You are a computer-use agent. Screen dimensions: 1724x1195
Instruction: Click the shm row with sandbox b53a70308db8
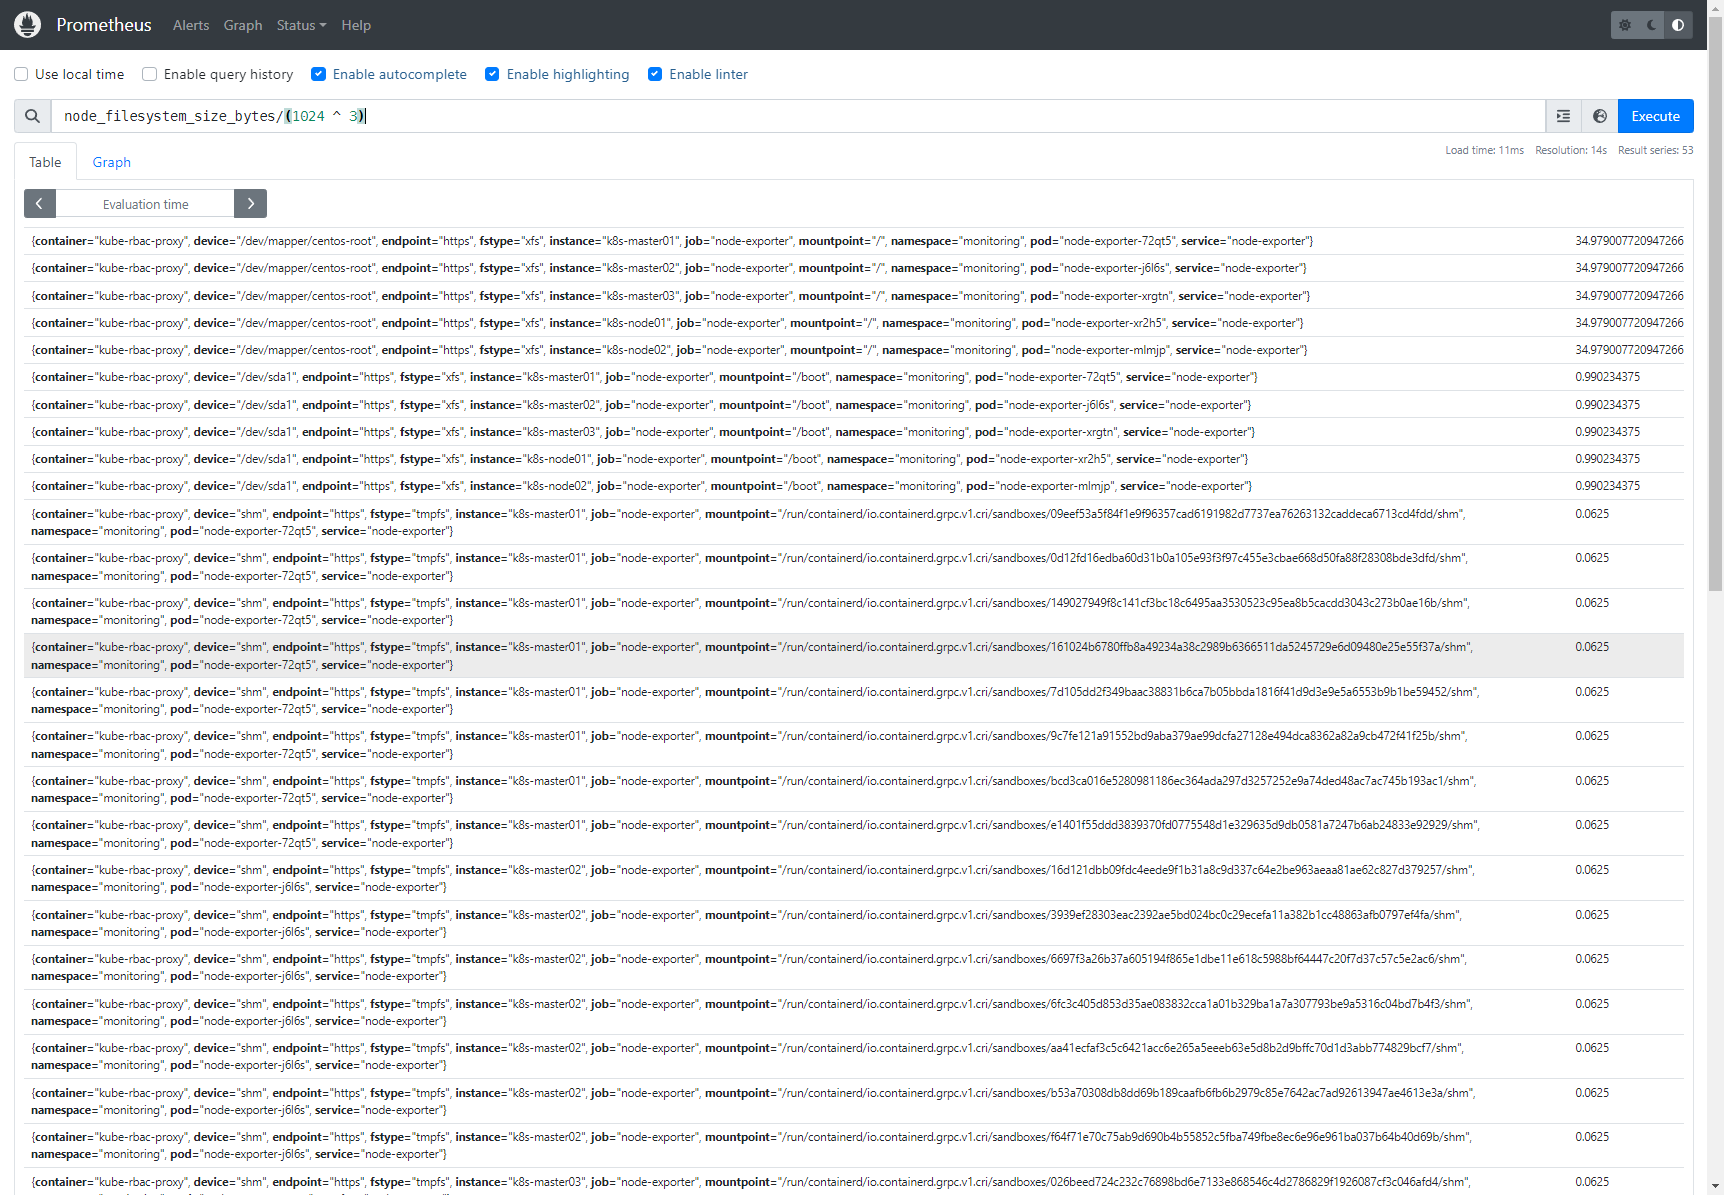(x=854, y=1101)
